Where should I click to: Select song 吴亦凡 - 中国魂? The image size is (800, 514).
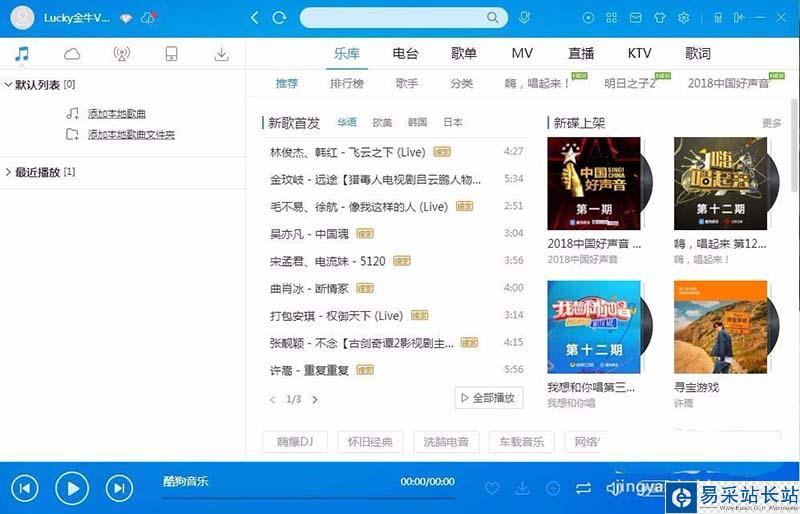coord(309,234)
